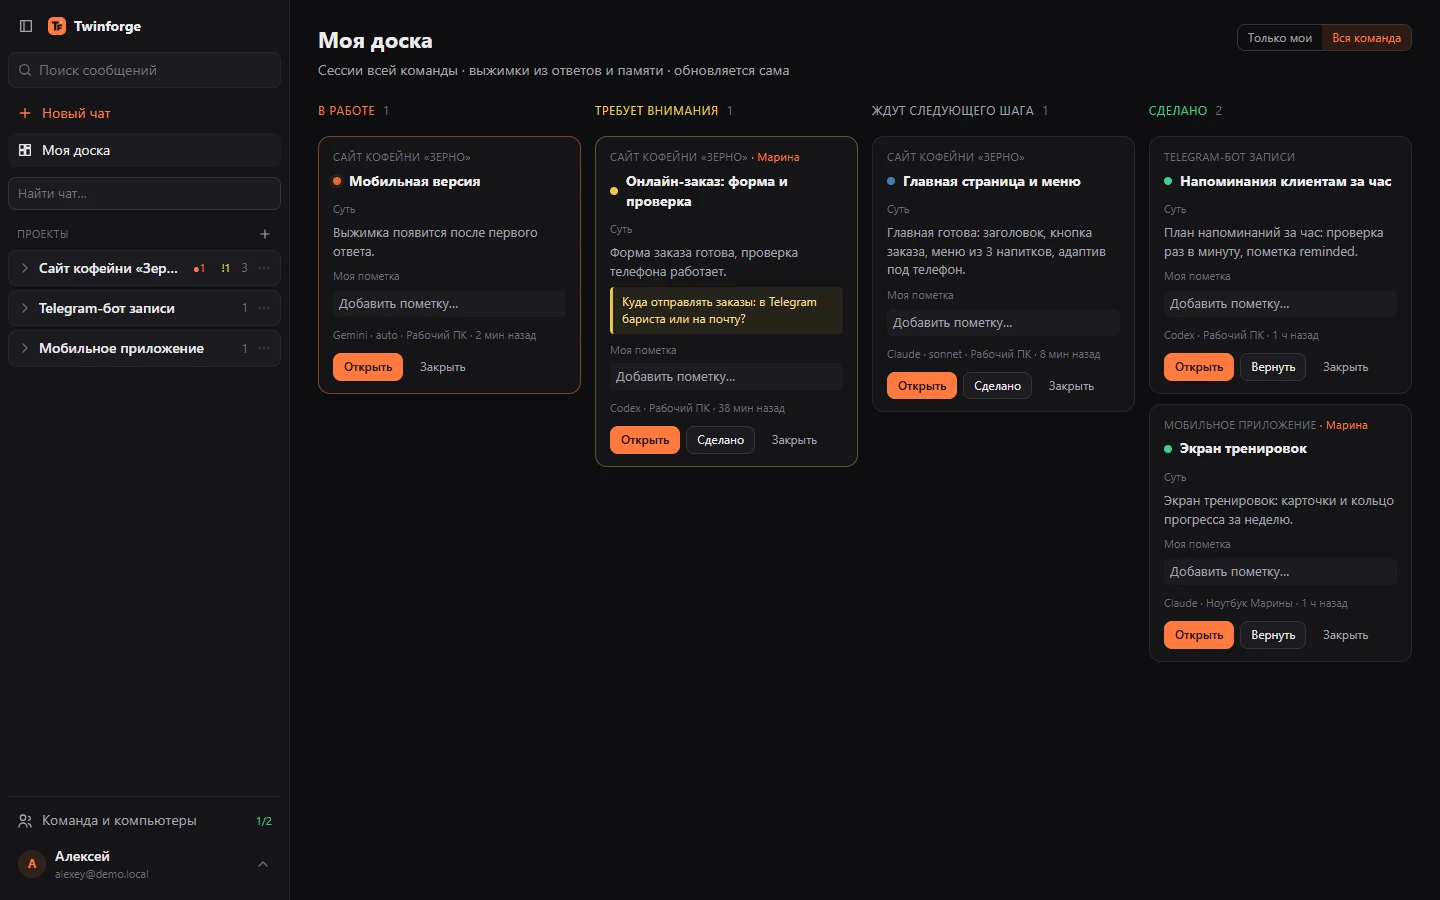Open more options for Сайт кофейни project
The image size is (1440, 900).
pyautogui.click(x=264, y=268)
